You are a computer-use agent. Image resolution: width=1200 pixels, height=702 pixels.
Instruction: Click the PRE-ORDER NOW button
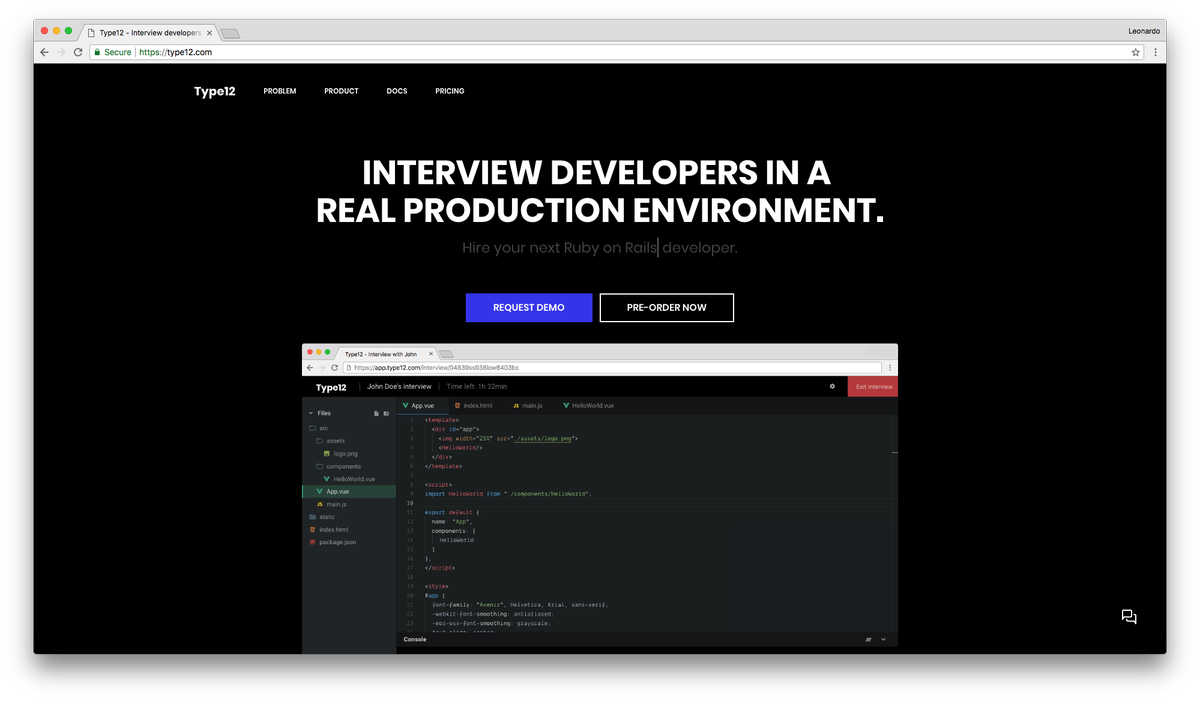(667, 308)
